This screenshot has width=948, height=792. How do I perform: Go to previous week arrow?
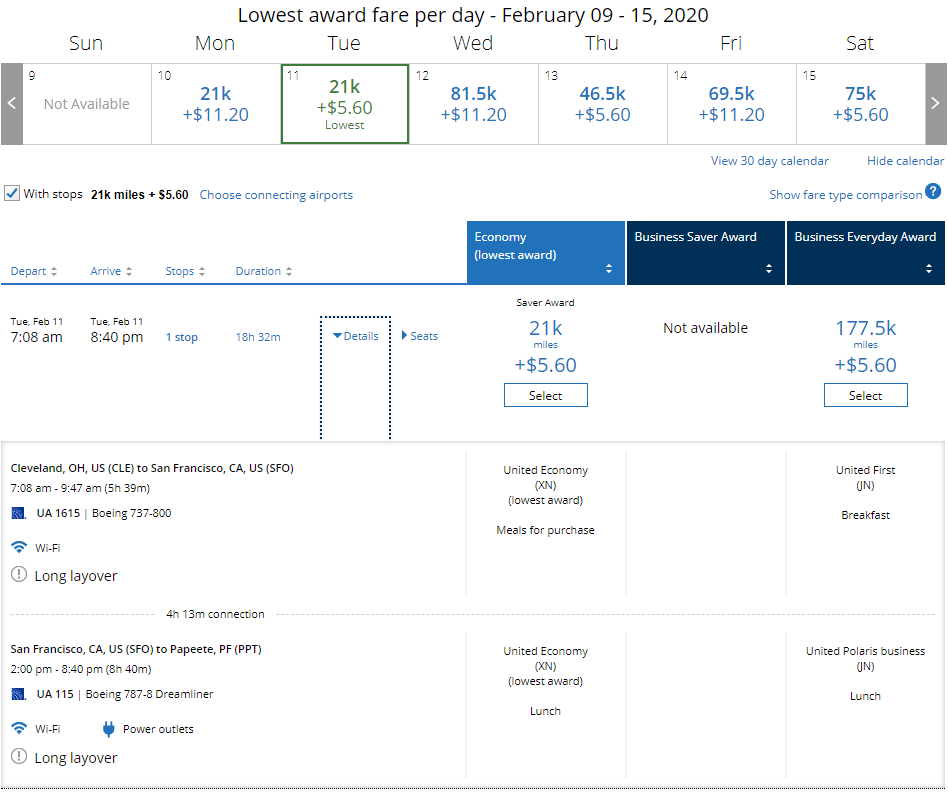pos(12,104)
